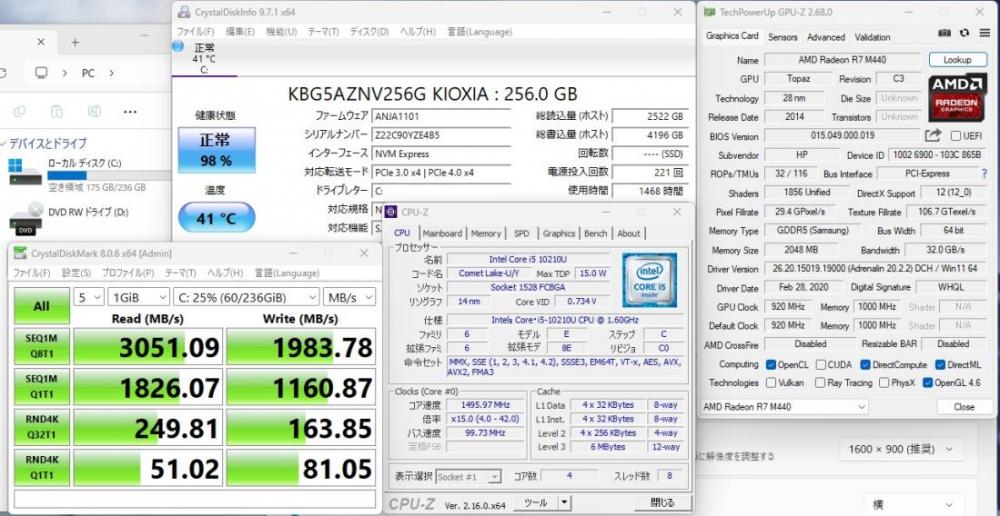Toggle the Ray Tracing checkbox
Image resolution: width=1000 pixels, height=516 pixels.
point(820,383)
